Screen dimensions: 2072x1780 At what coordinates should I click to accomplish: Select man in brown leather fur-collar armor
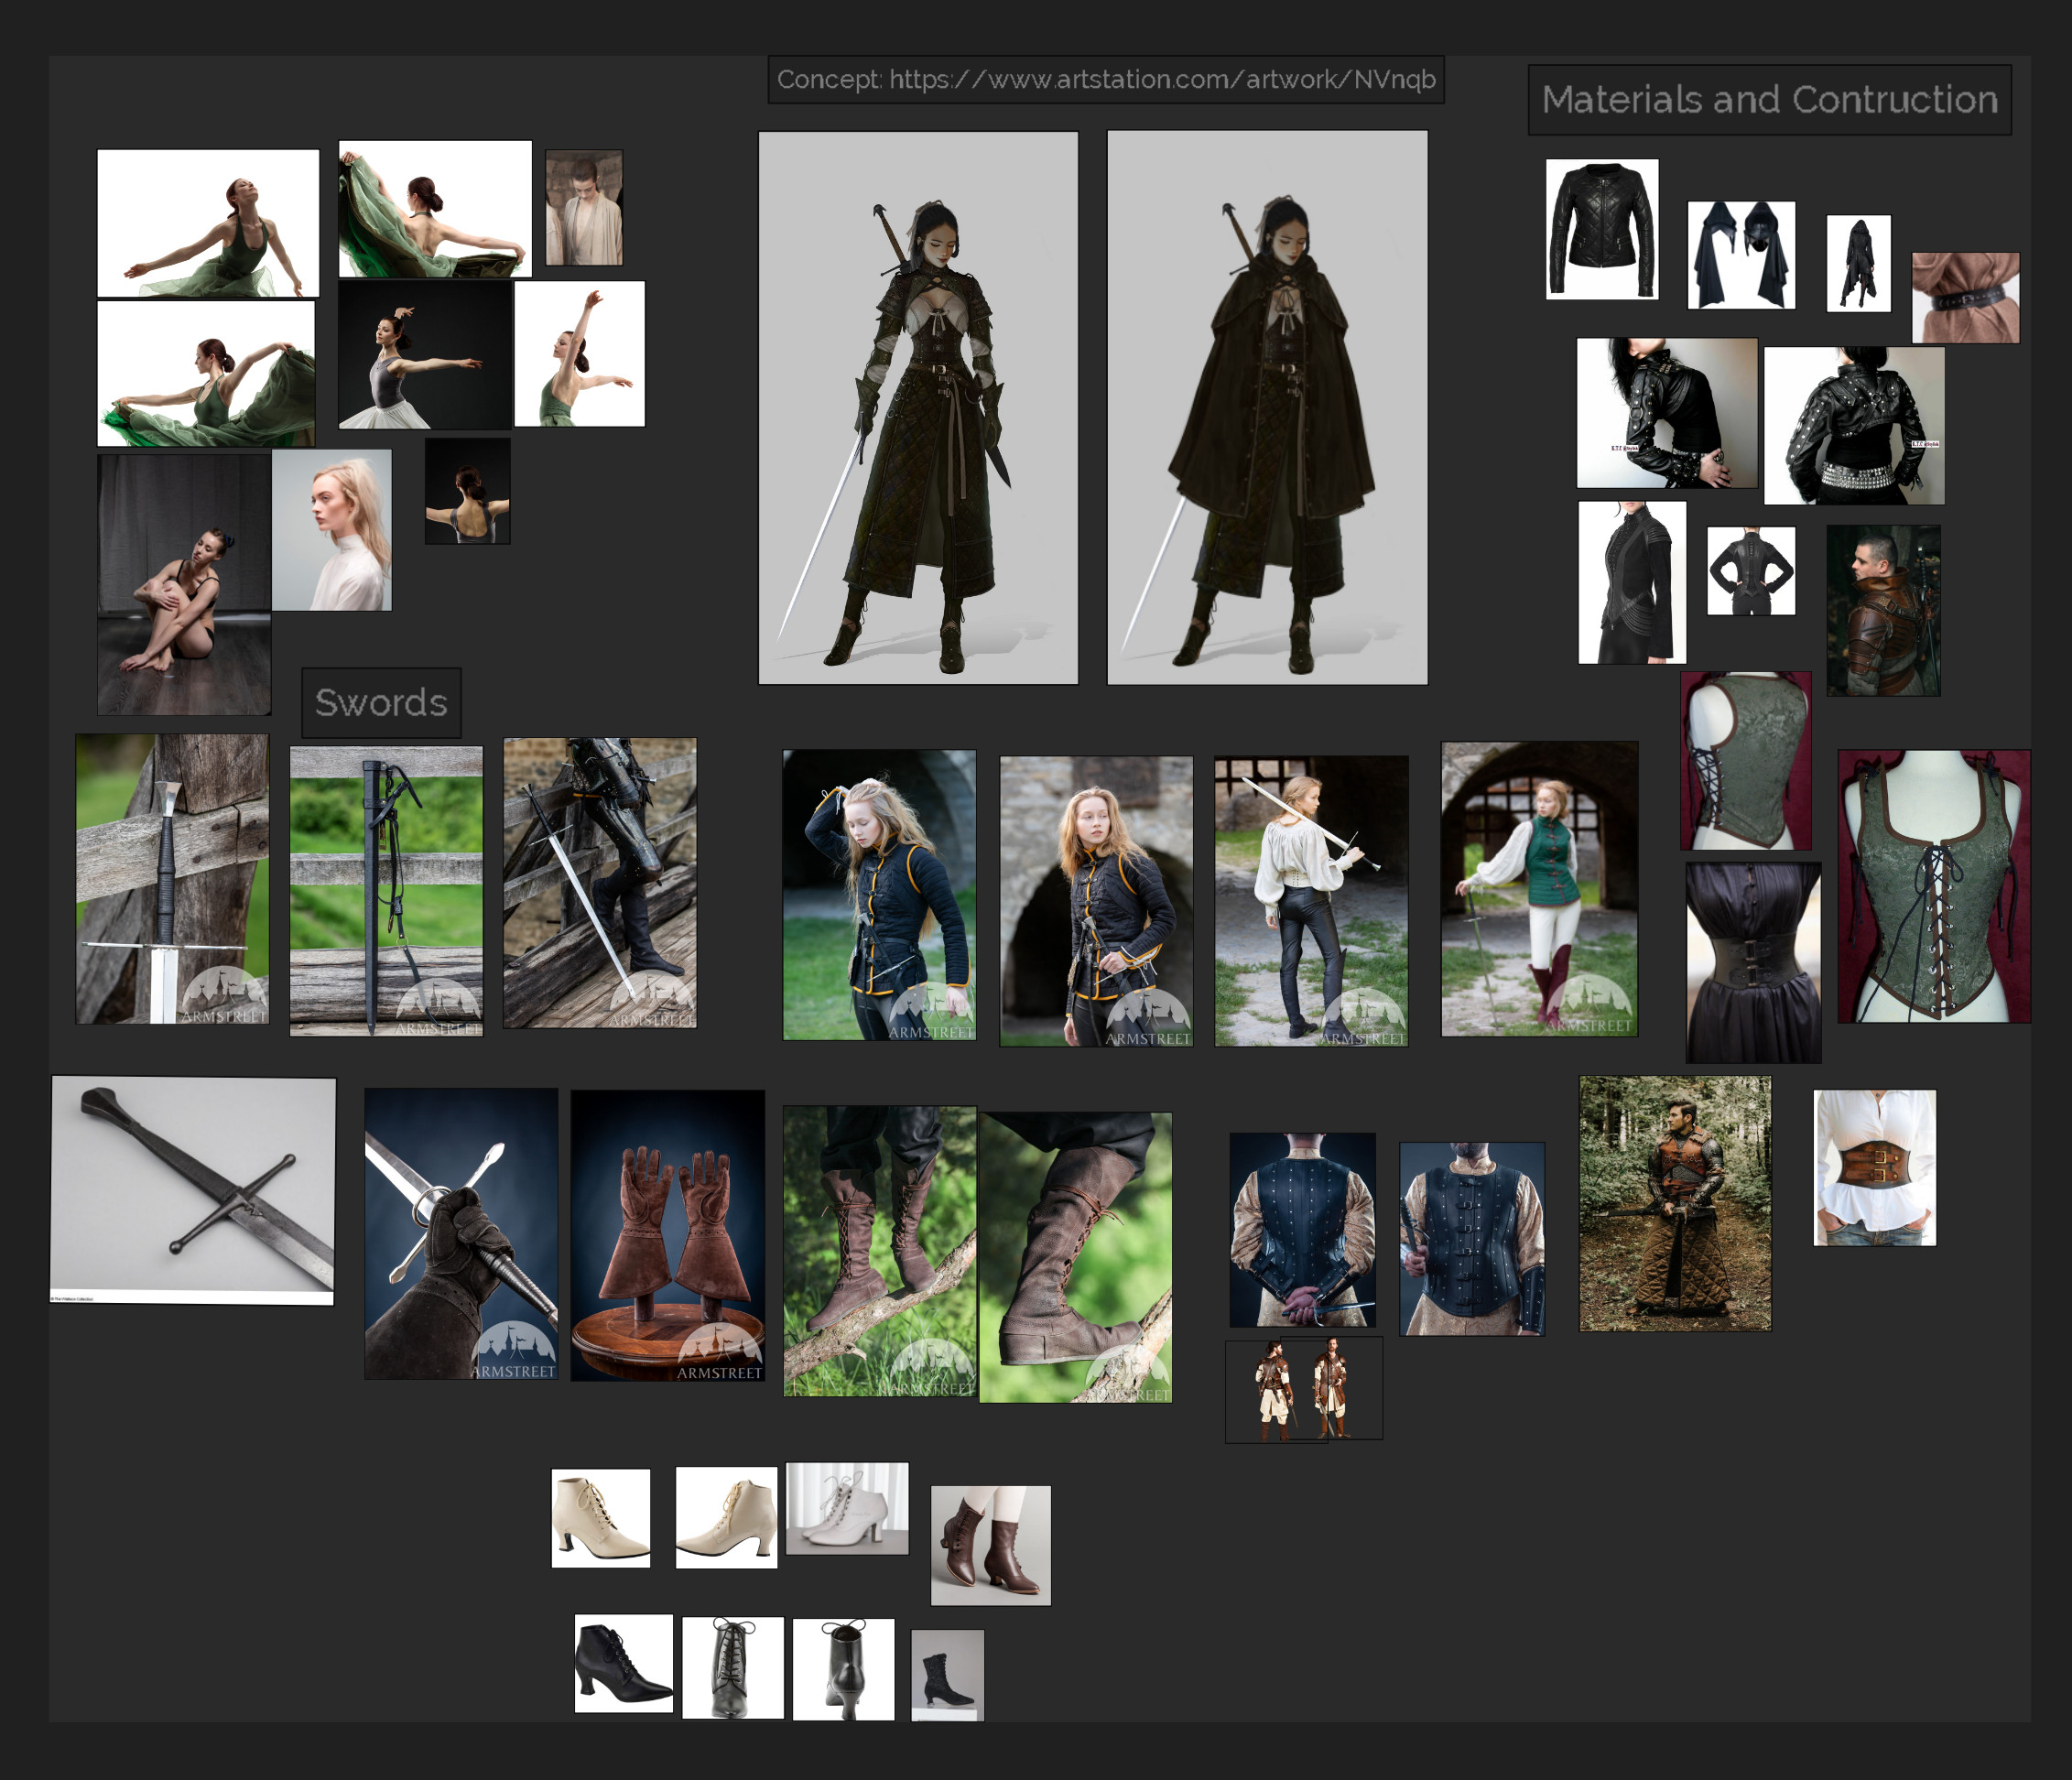[1883, 611]
